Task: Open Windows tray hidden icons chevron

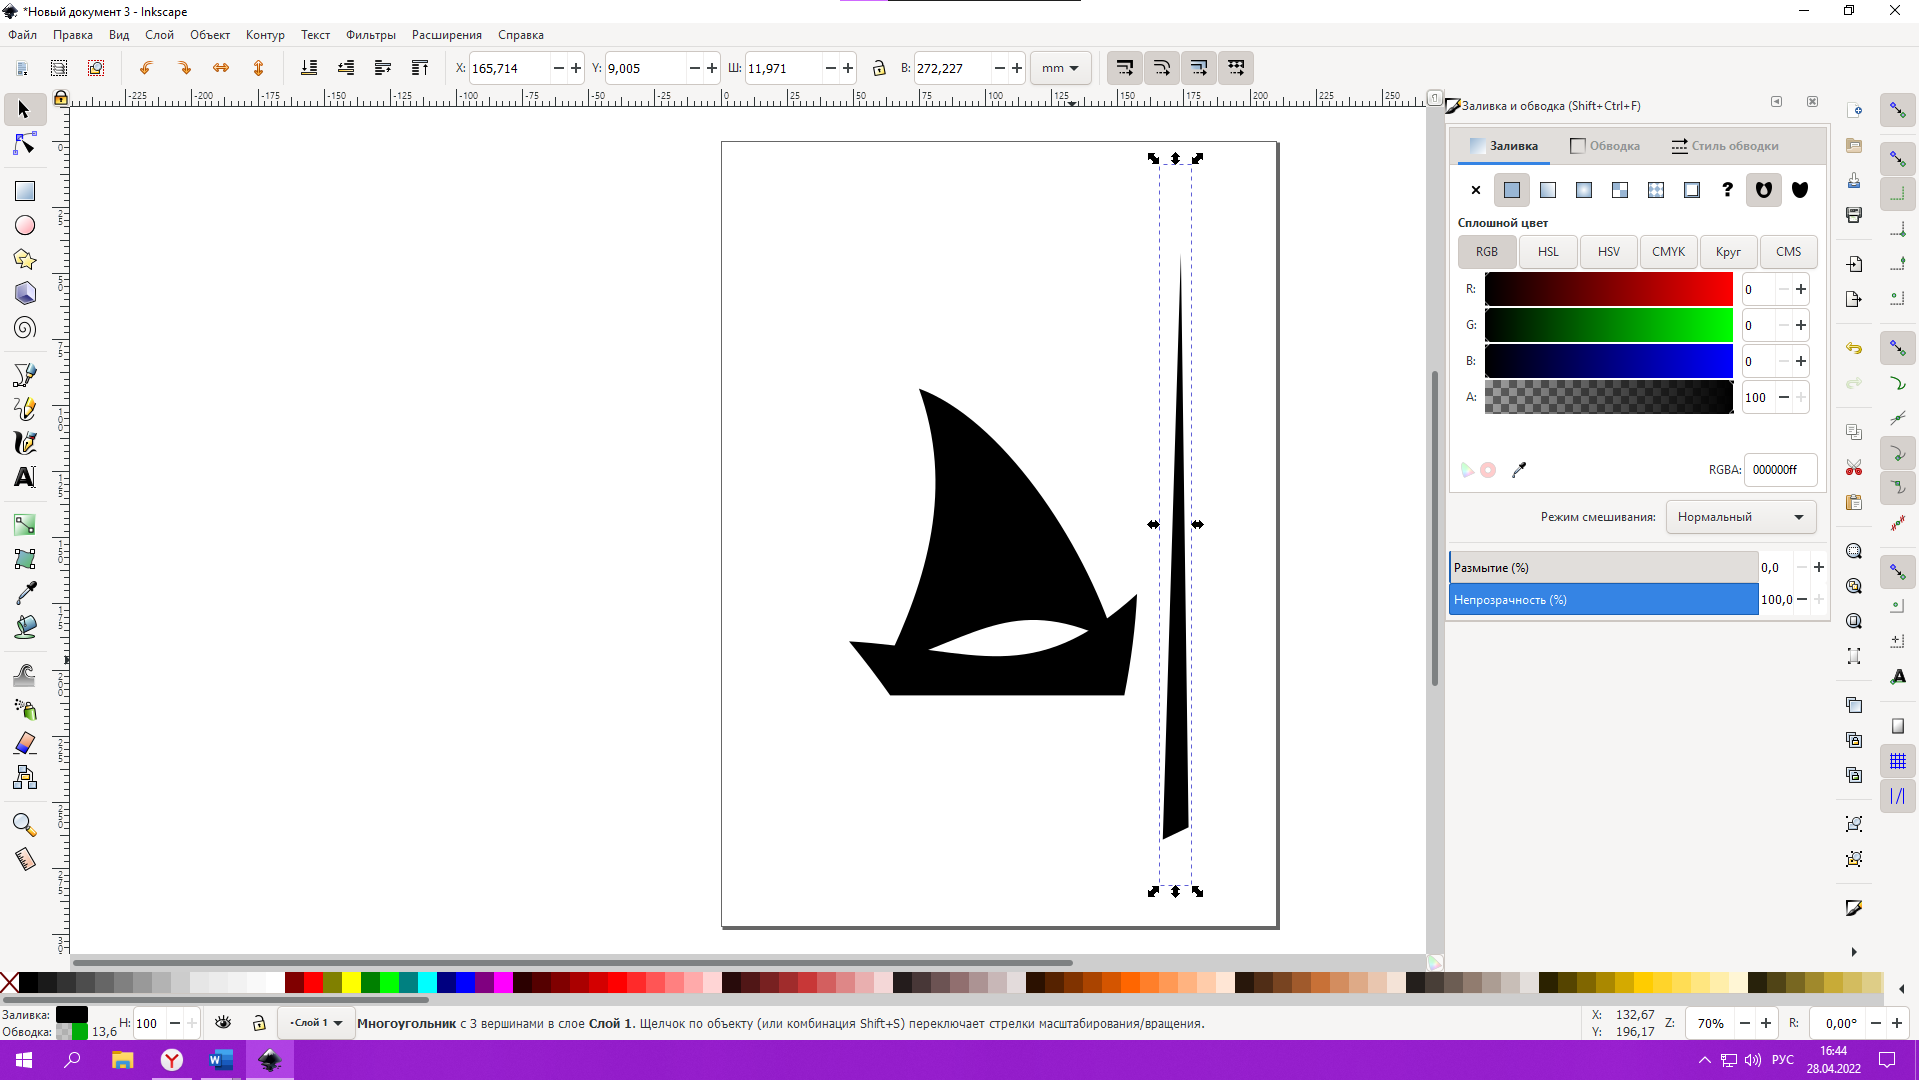Action: click(1705, 1060)
